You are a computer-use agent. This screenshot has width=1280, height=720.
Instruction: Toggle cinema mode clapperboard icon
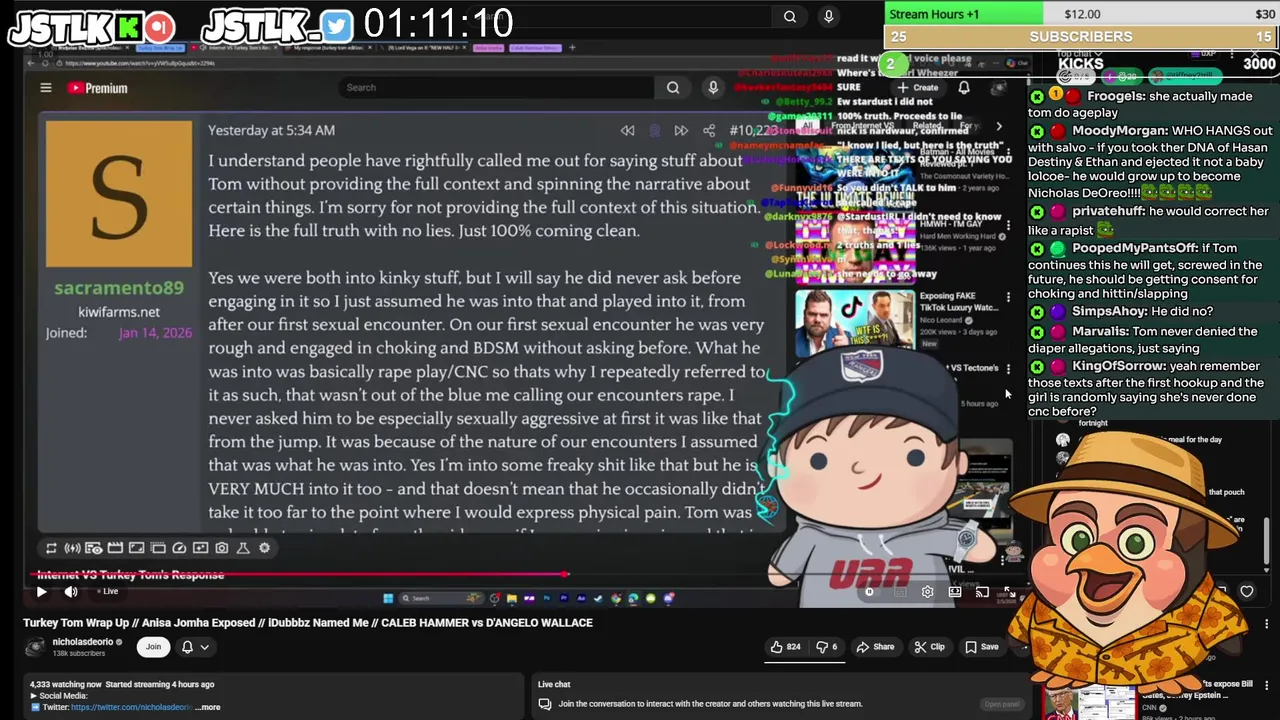point(115,548)
